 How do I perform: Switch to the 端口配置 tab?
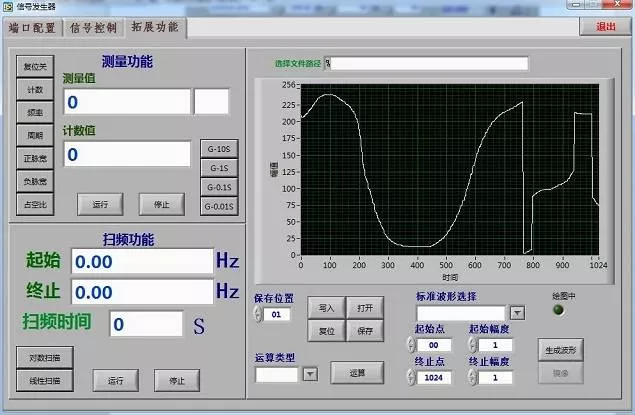tap(33, 28)
